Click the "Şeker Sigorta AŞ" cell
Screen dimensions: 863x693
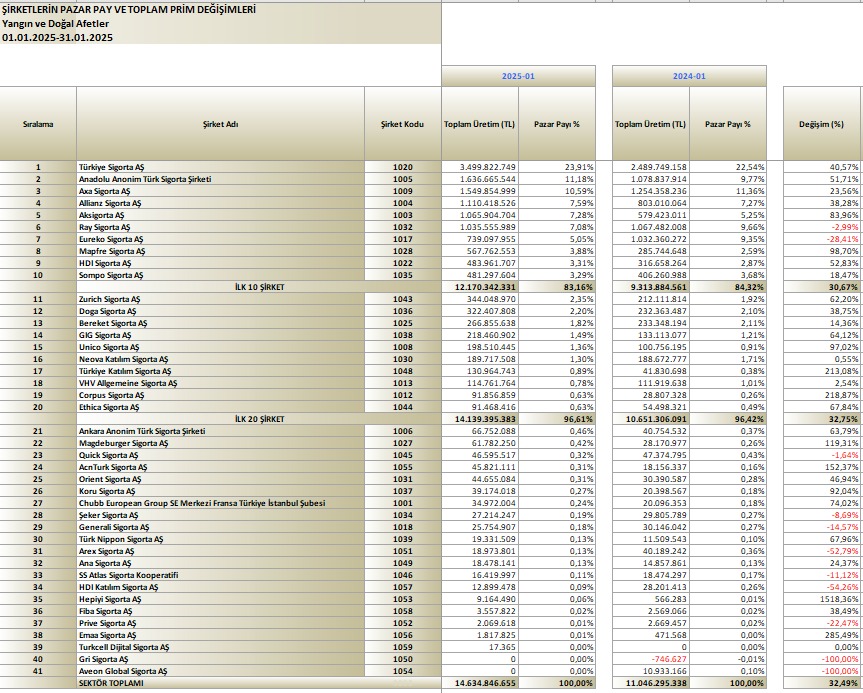(x=220, y=516)
